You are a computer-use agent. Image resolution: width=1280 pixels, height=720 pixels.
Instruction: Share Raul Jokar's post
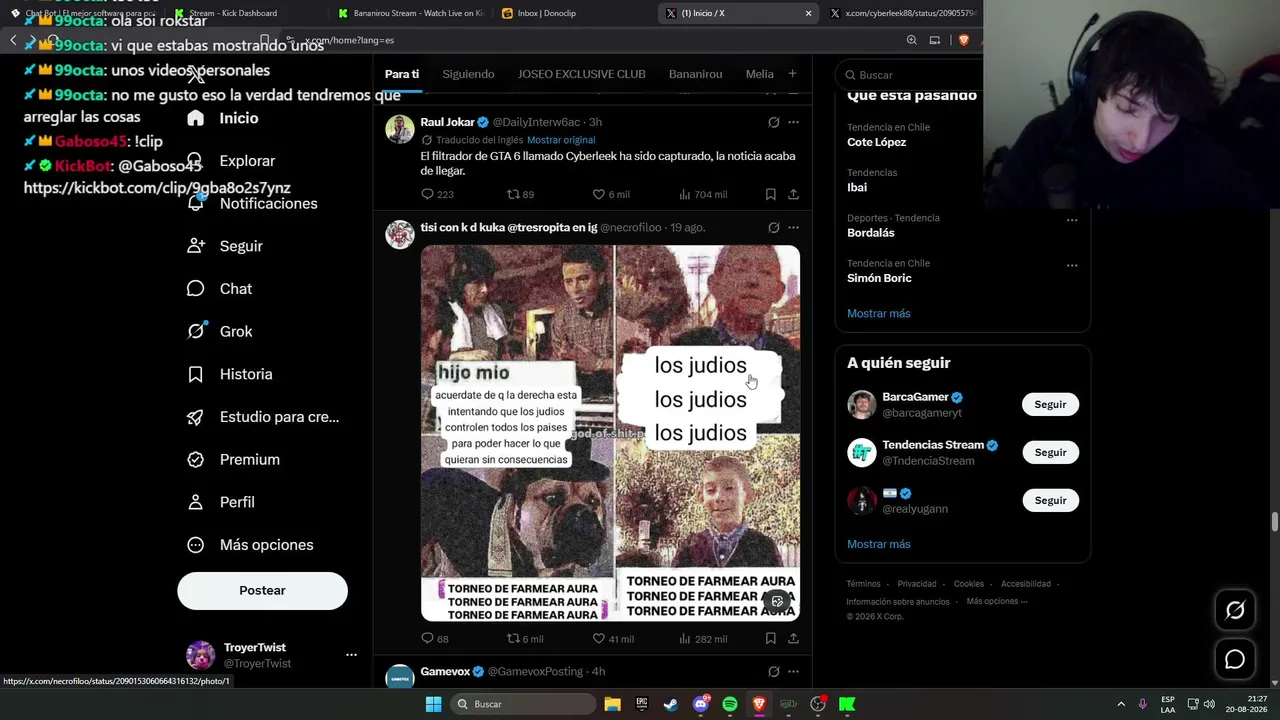pyautogui.click(x=793, y=194)
